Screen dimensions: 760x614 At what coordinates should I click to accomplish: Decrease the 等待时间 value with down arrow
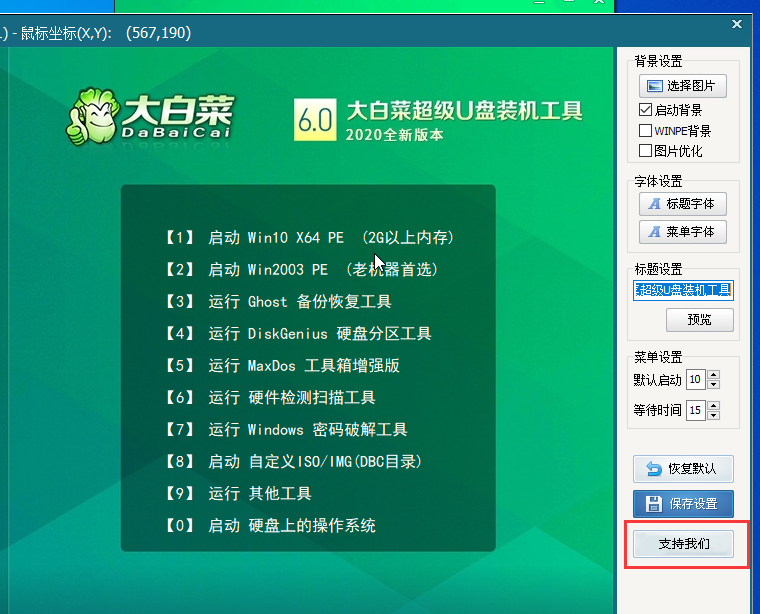point(713,414)
